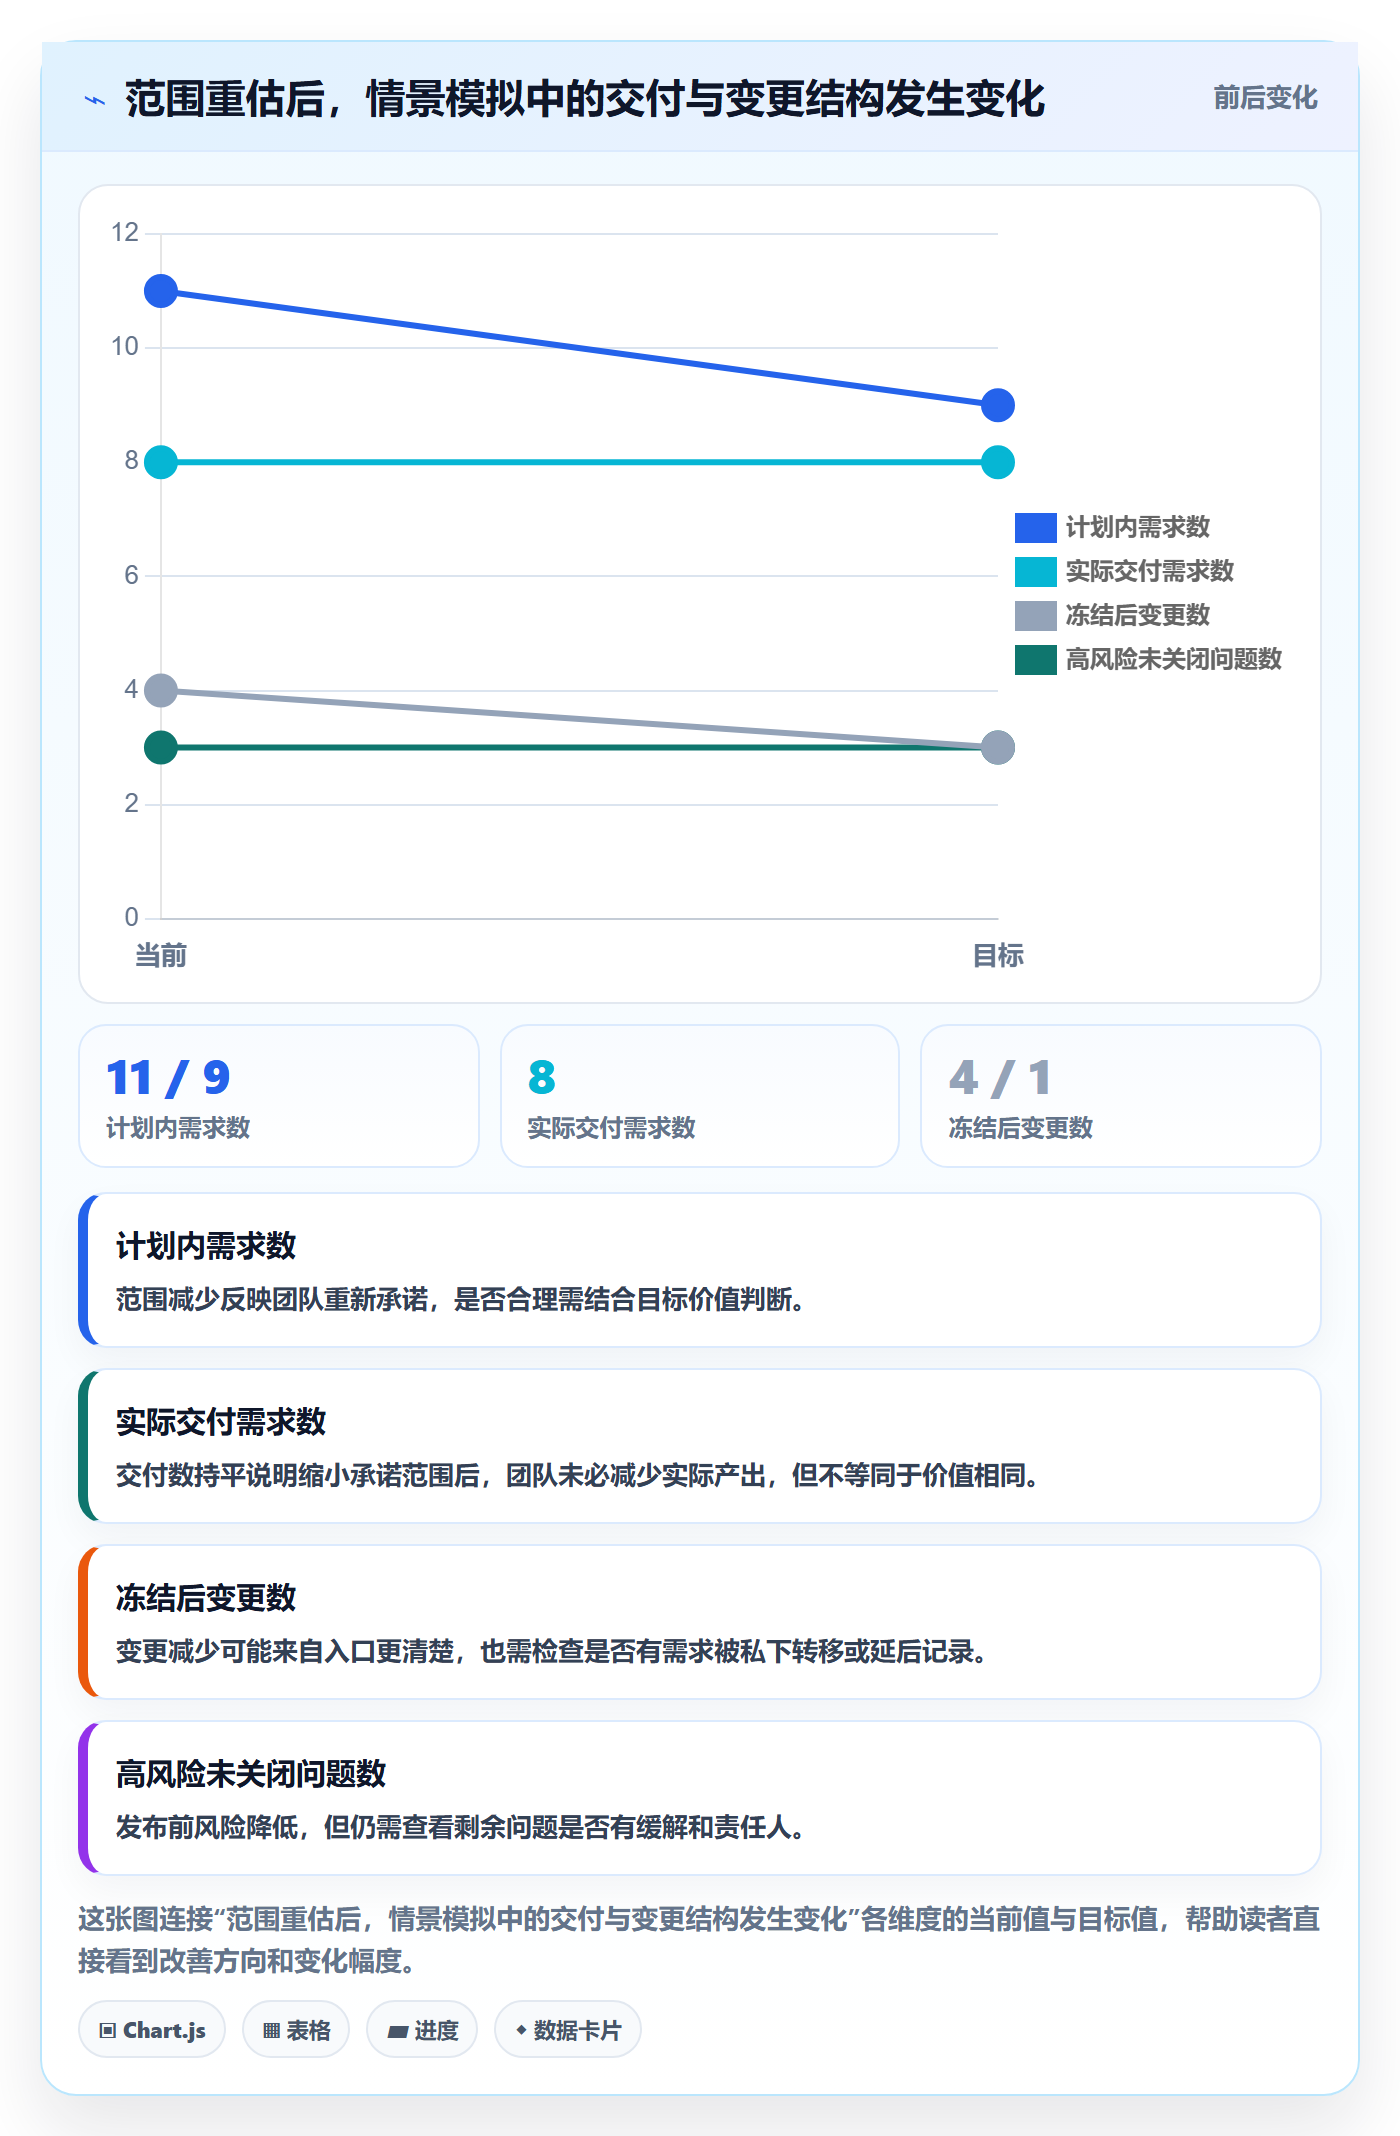Click the y-axis tick label 6
This screenshot has height=2136, width=1400.
pos(131,575)
